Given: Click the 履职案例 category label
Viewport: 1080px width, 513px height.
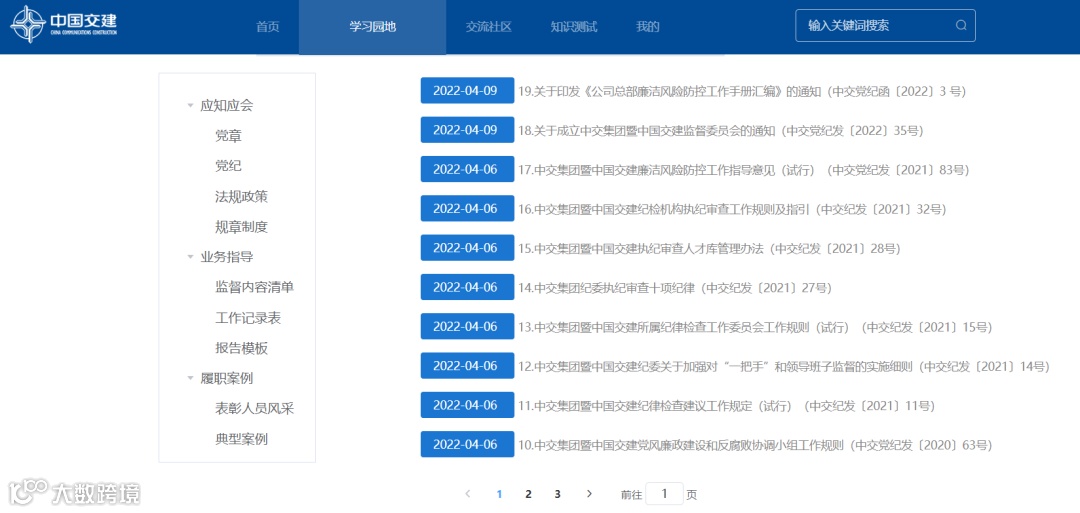Looking at the screenshot, I should pyautogui.click(x=227, y=379).
